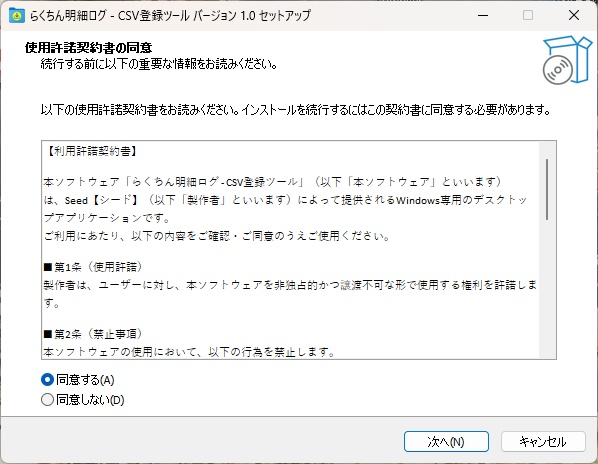Click the 使用許諾契約書の同意 page title

tap(88, 48)
